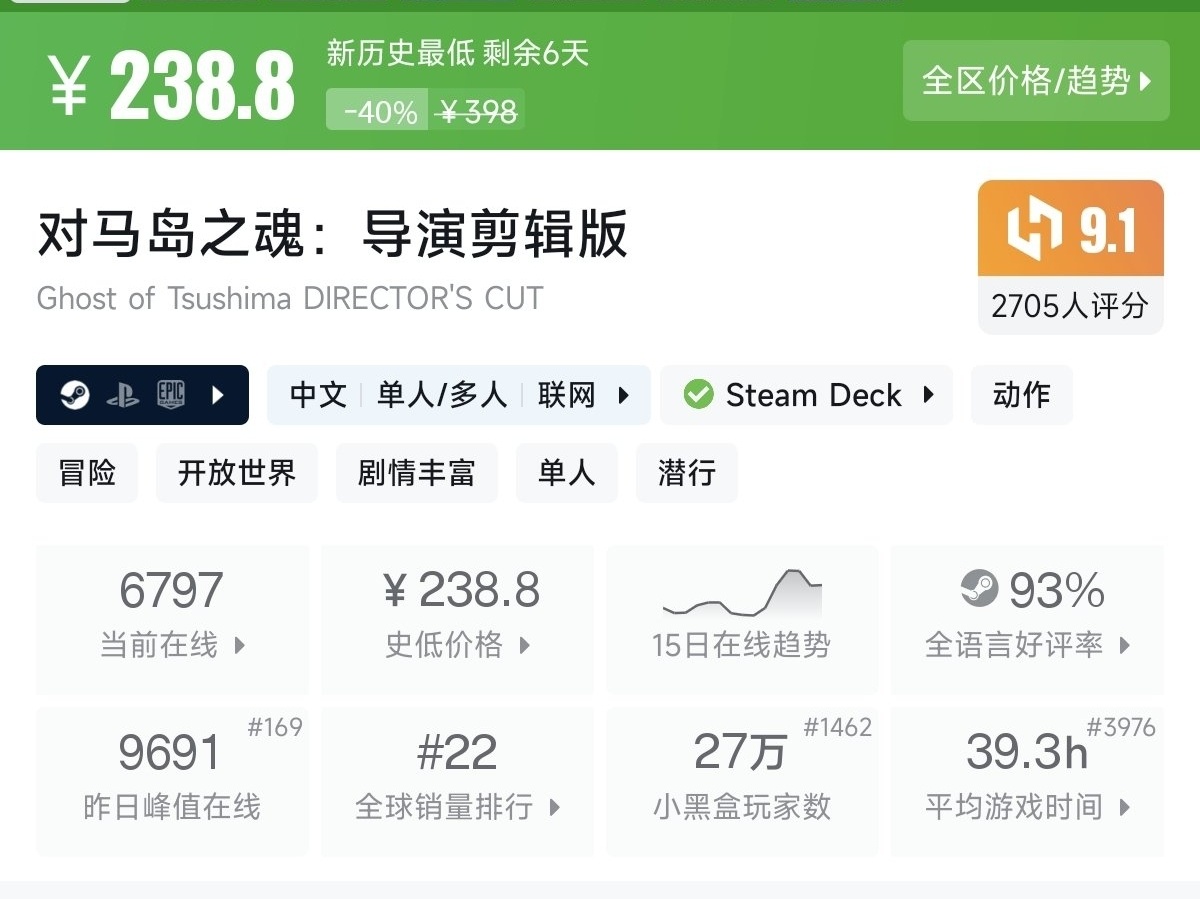1200x899 pixels.
Task: Select the 剧情丰富 tag
Action: (416, 472)
